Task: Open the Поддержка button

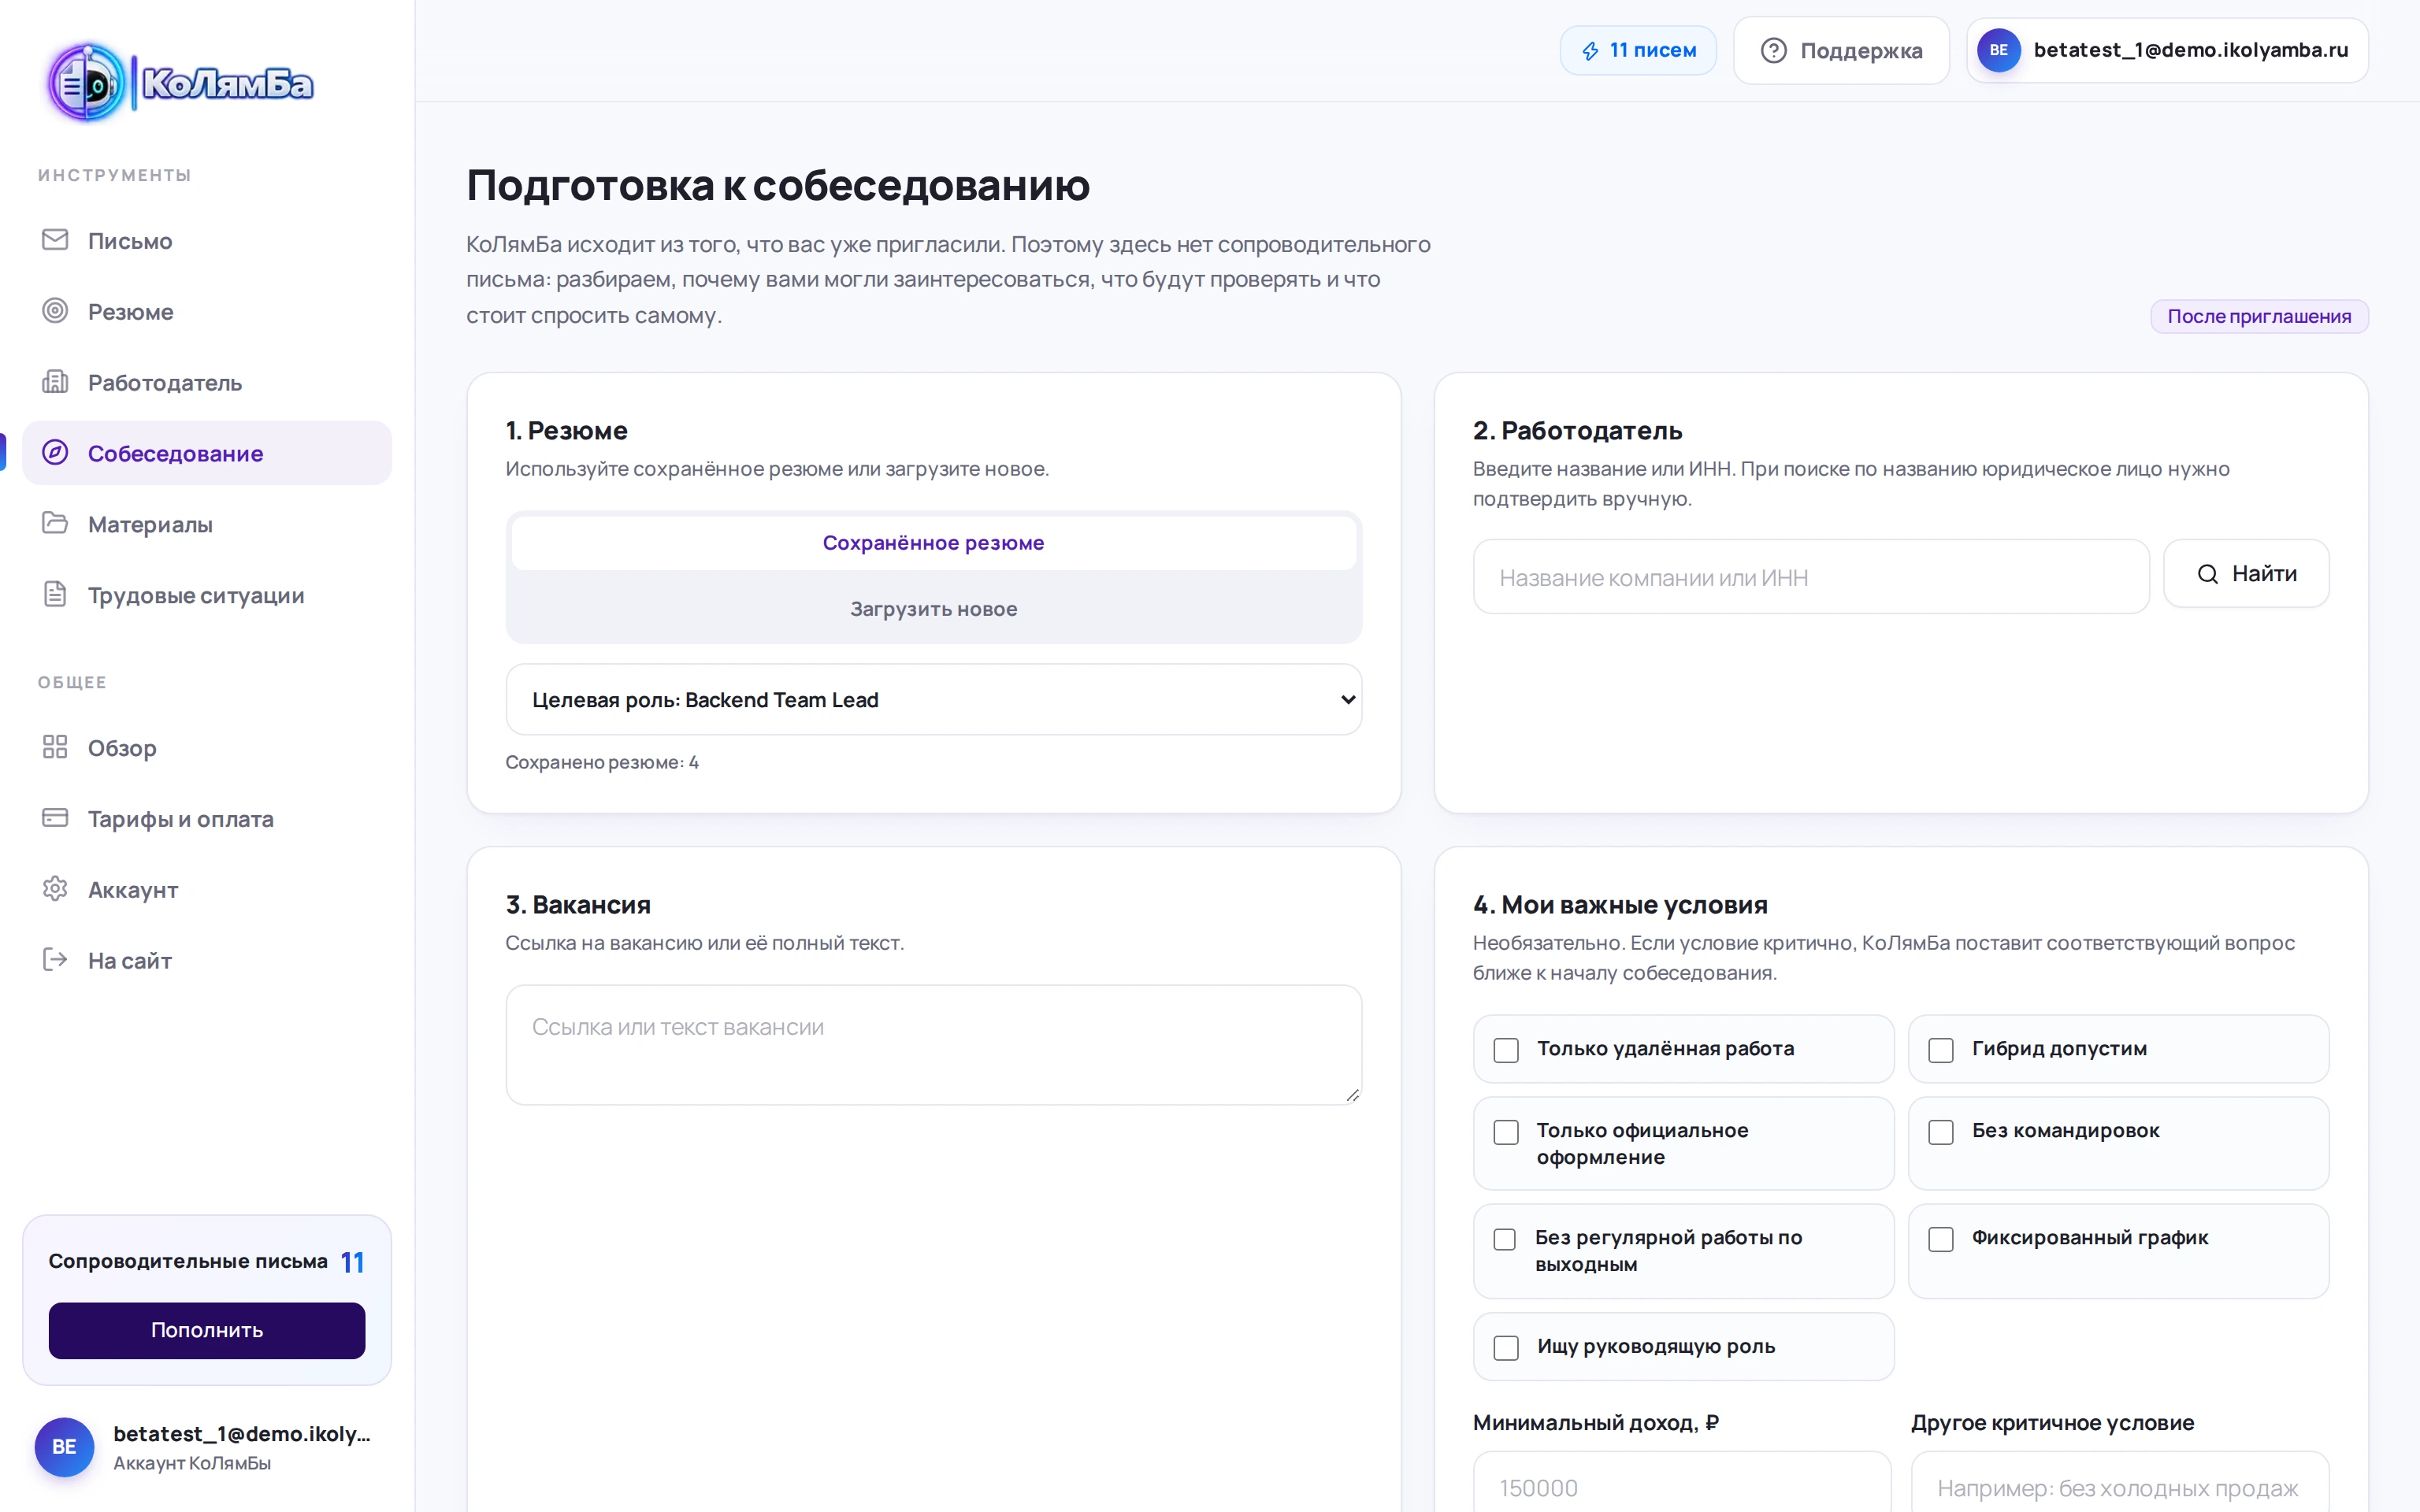Action: [1841, 50]
